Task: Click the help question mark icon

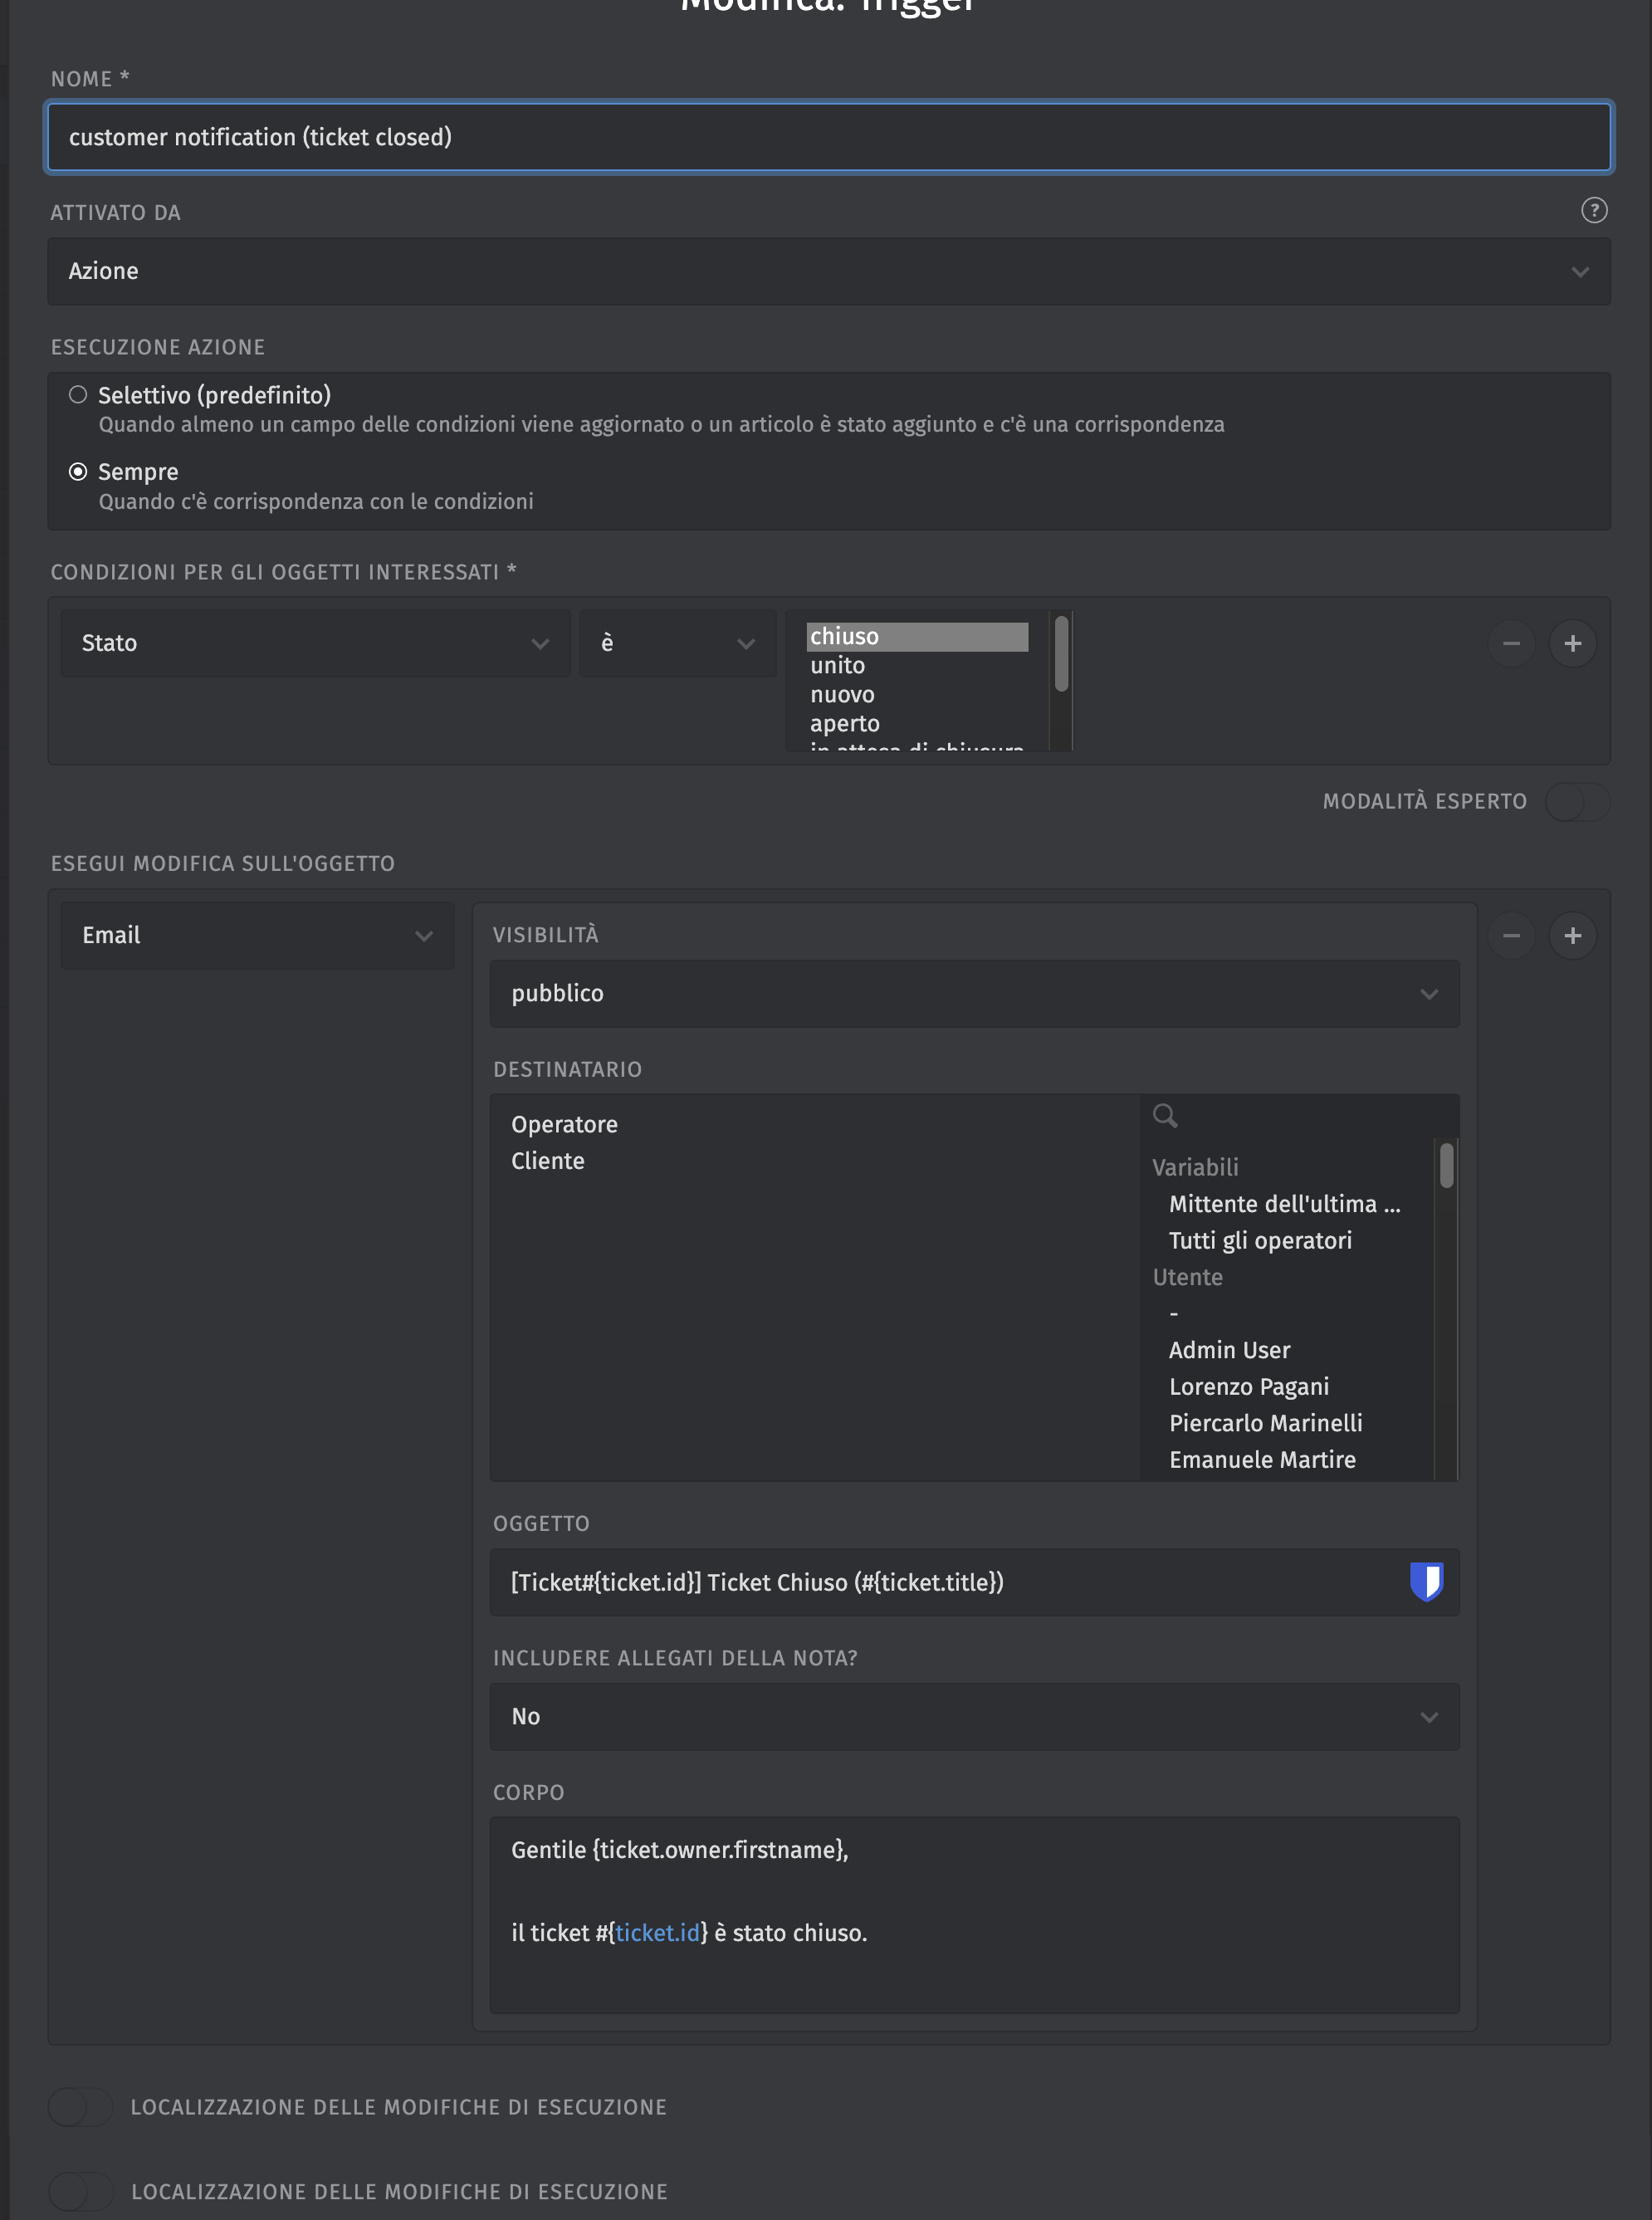Action: tap(1594, 210)
